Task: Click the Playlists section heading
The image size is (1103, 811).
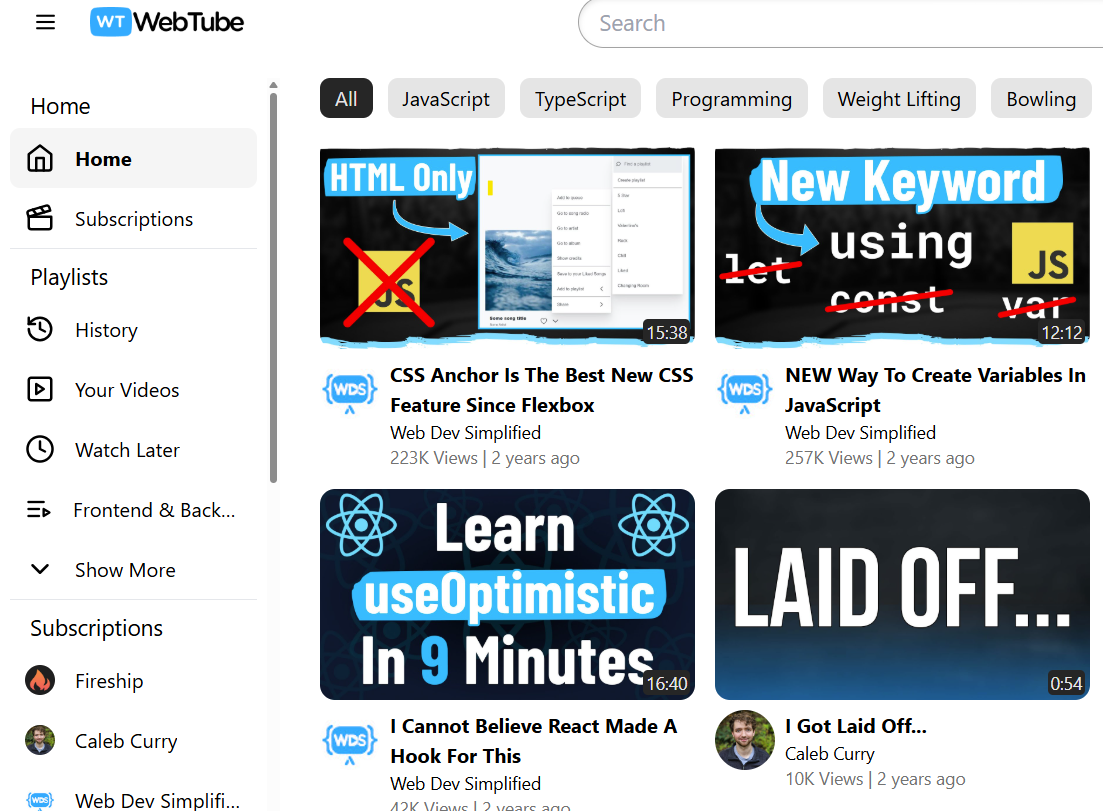Action: tap(69, 277)
